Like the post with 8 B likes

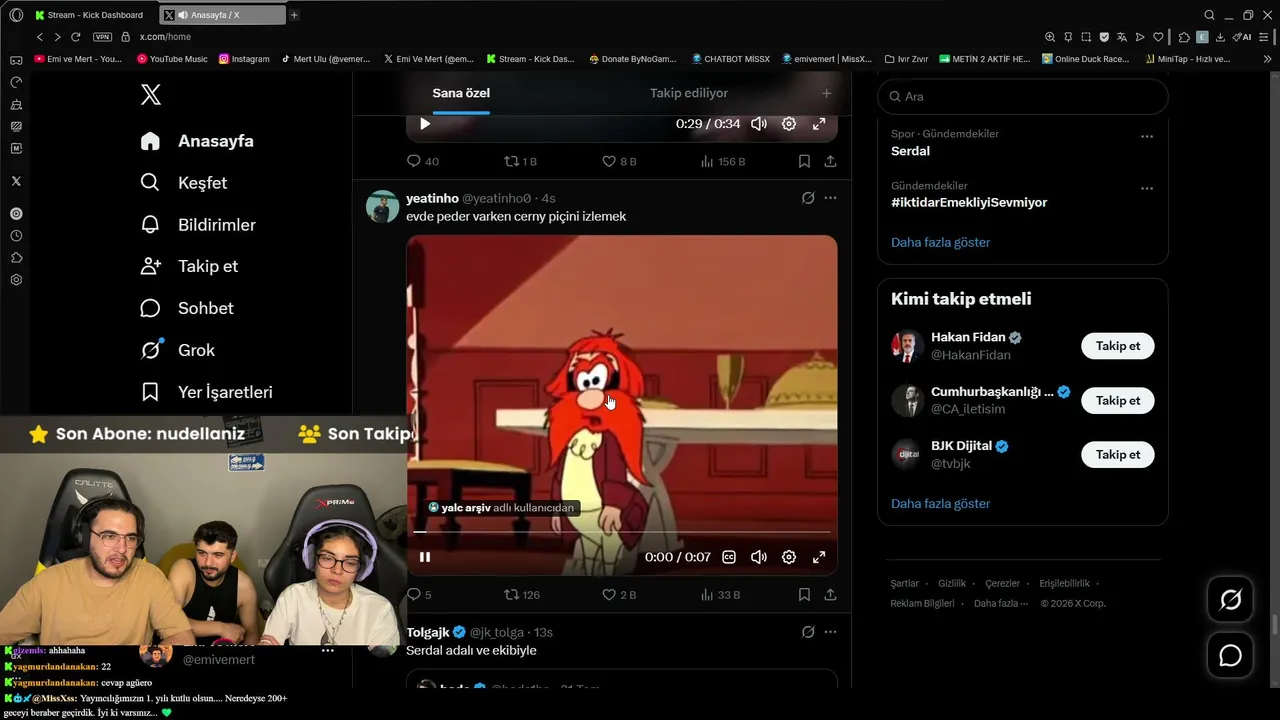pyautogui.click(x=619, y=161)
